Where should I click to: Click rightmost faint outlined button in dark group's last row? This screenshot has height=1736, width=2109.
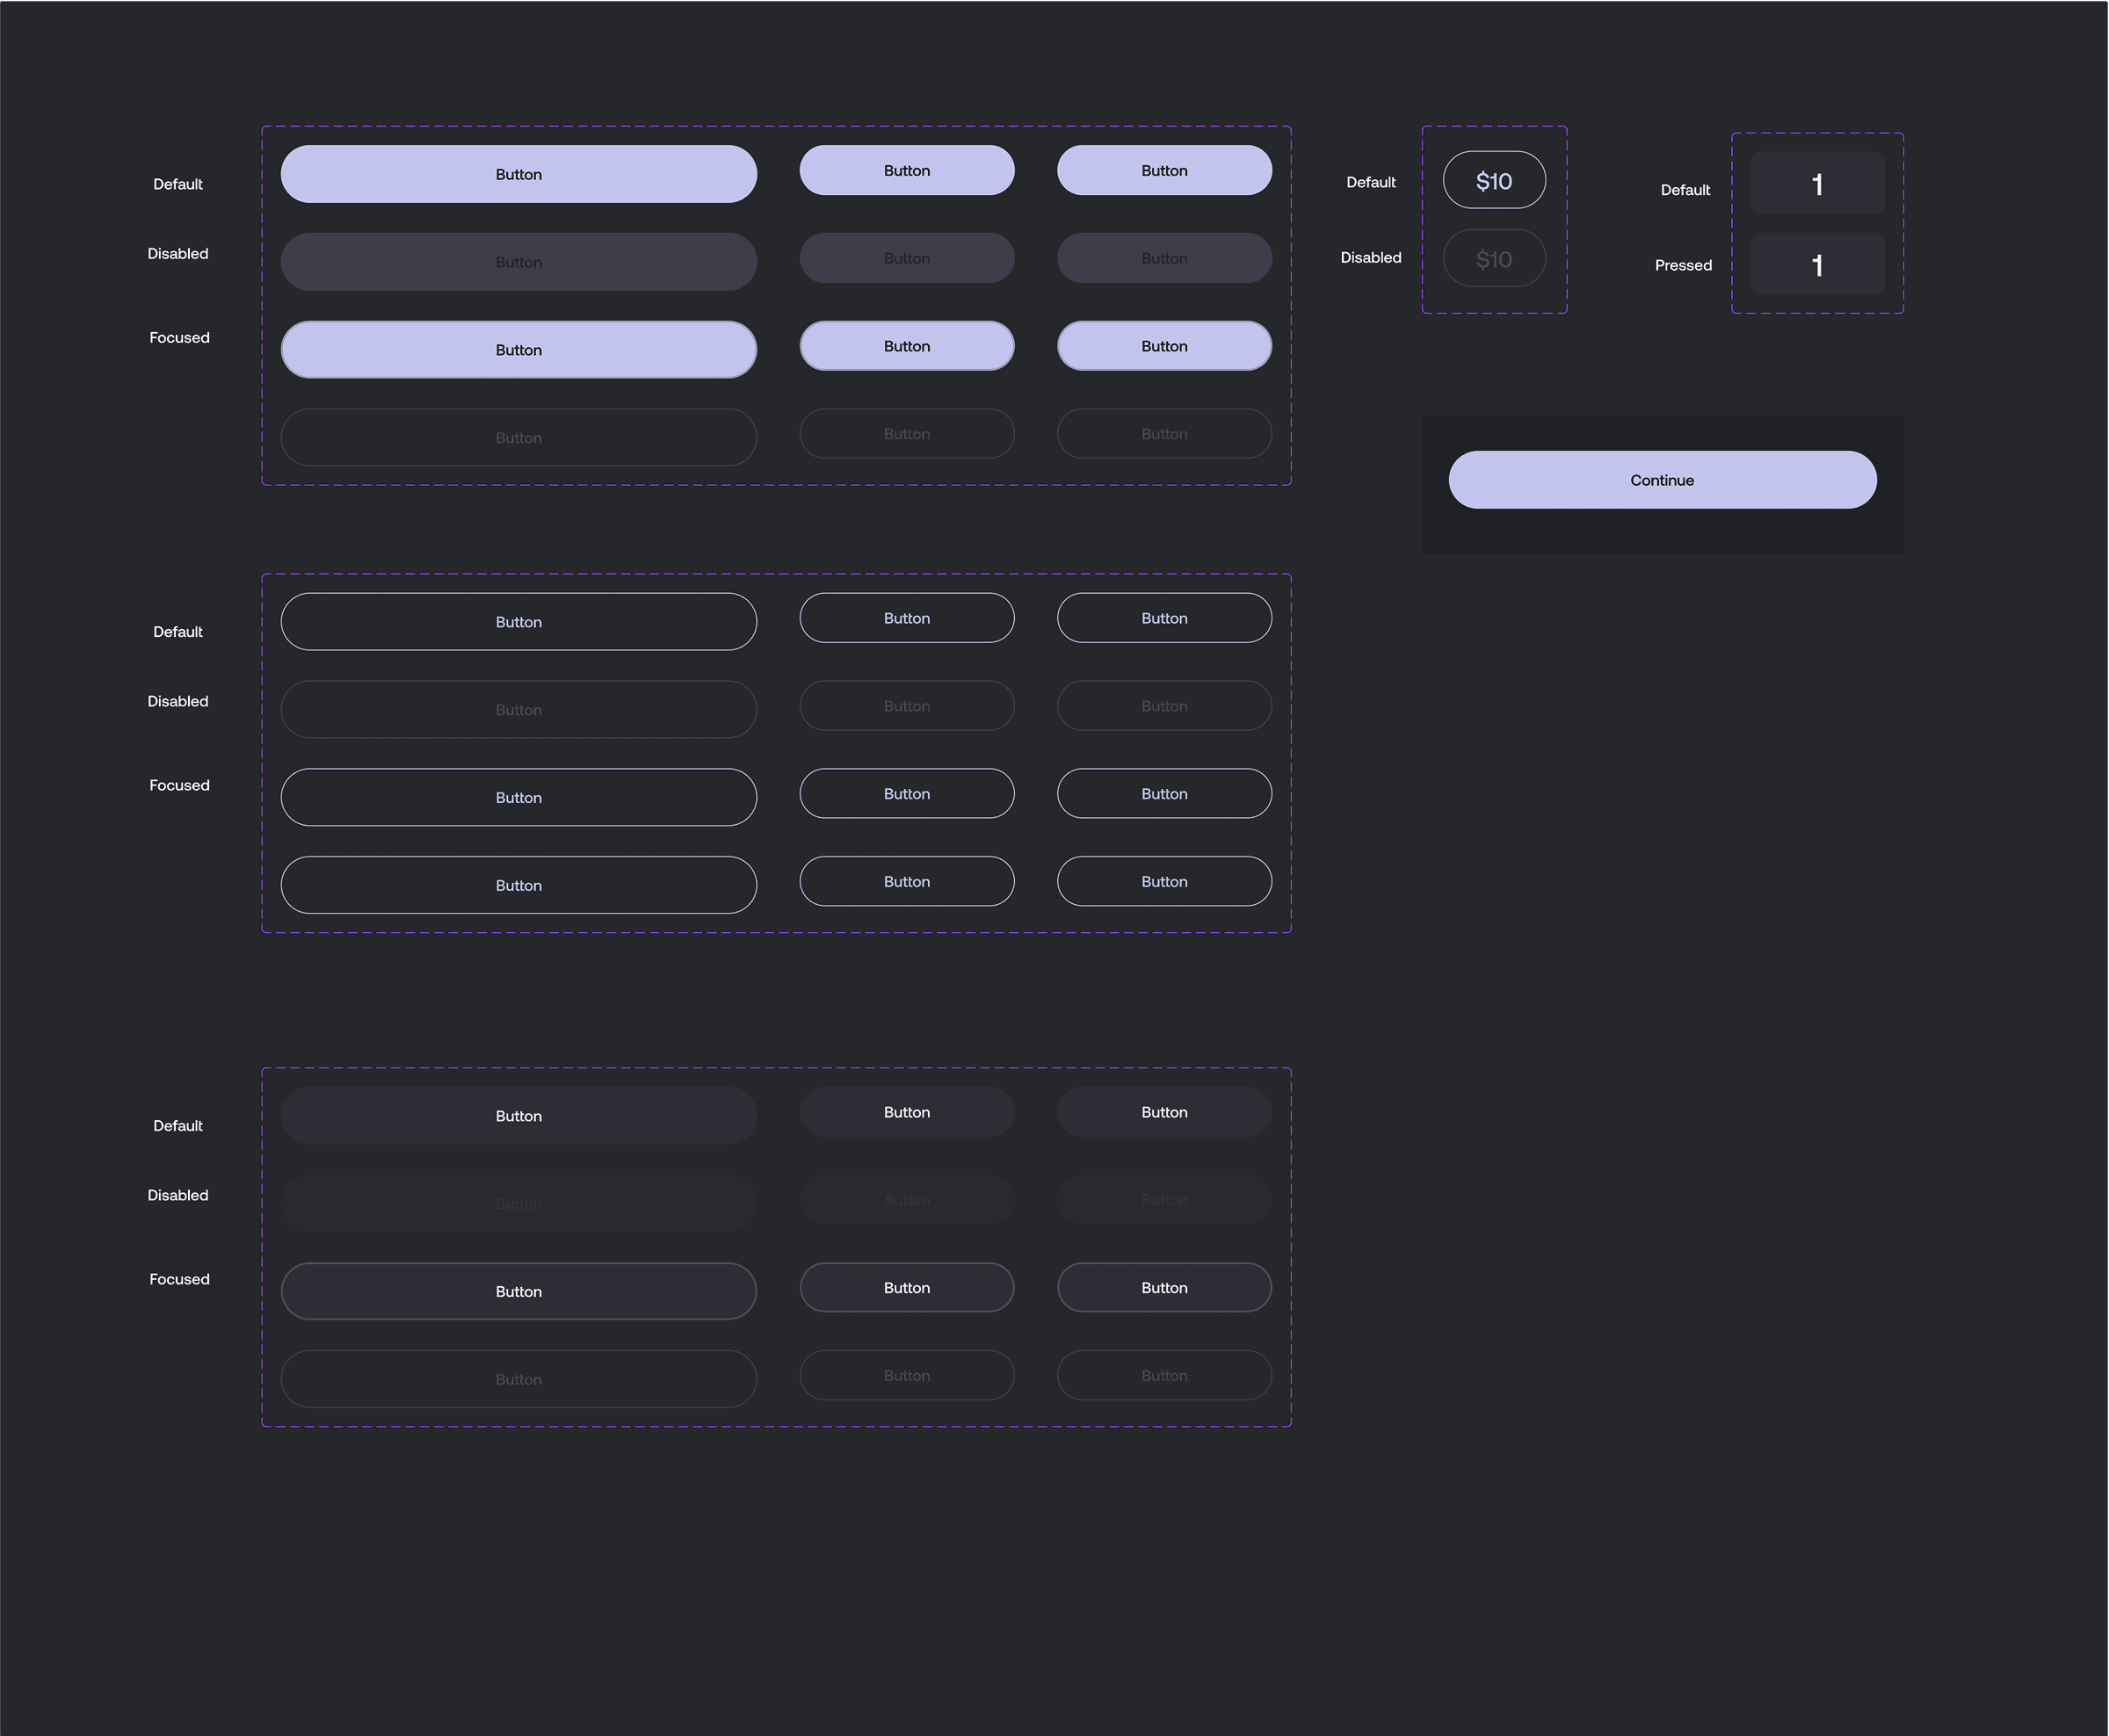1164,1375
